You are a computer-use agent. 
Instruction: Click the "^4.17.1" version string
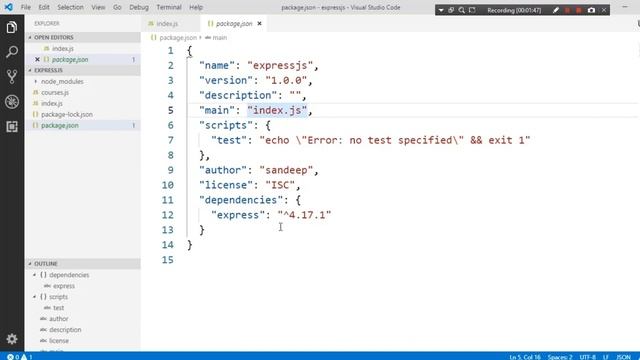coord(304,215)
